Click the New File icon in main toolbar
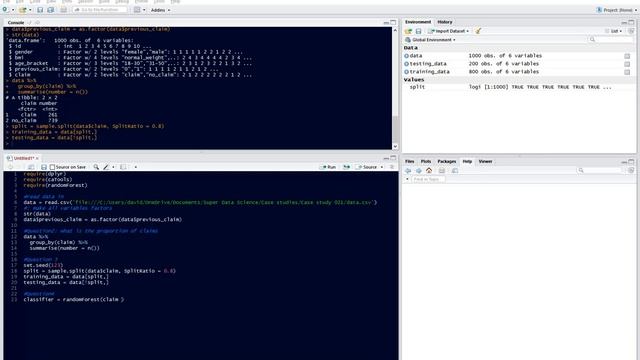This screenshot has height=360, width=640. [x=5, y=9]
